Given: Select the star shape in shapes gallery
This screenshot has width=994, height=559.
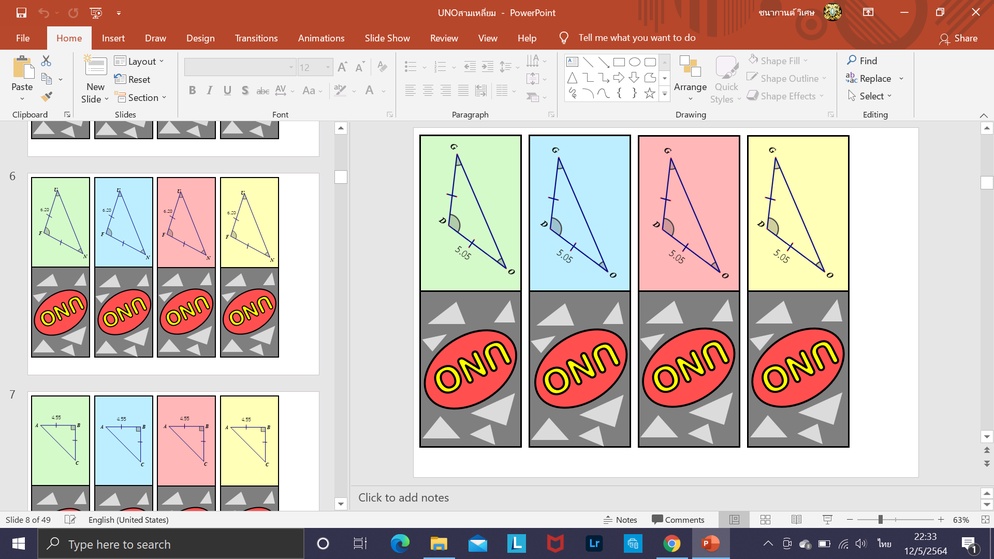Looking at the screenshot, I should click(649, 93).
